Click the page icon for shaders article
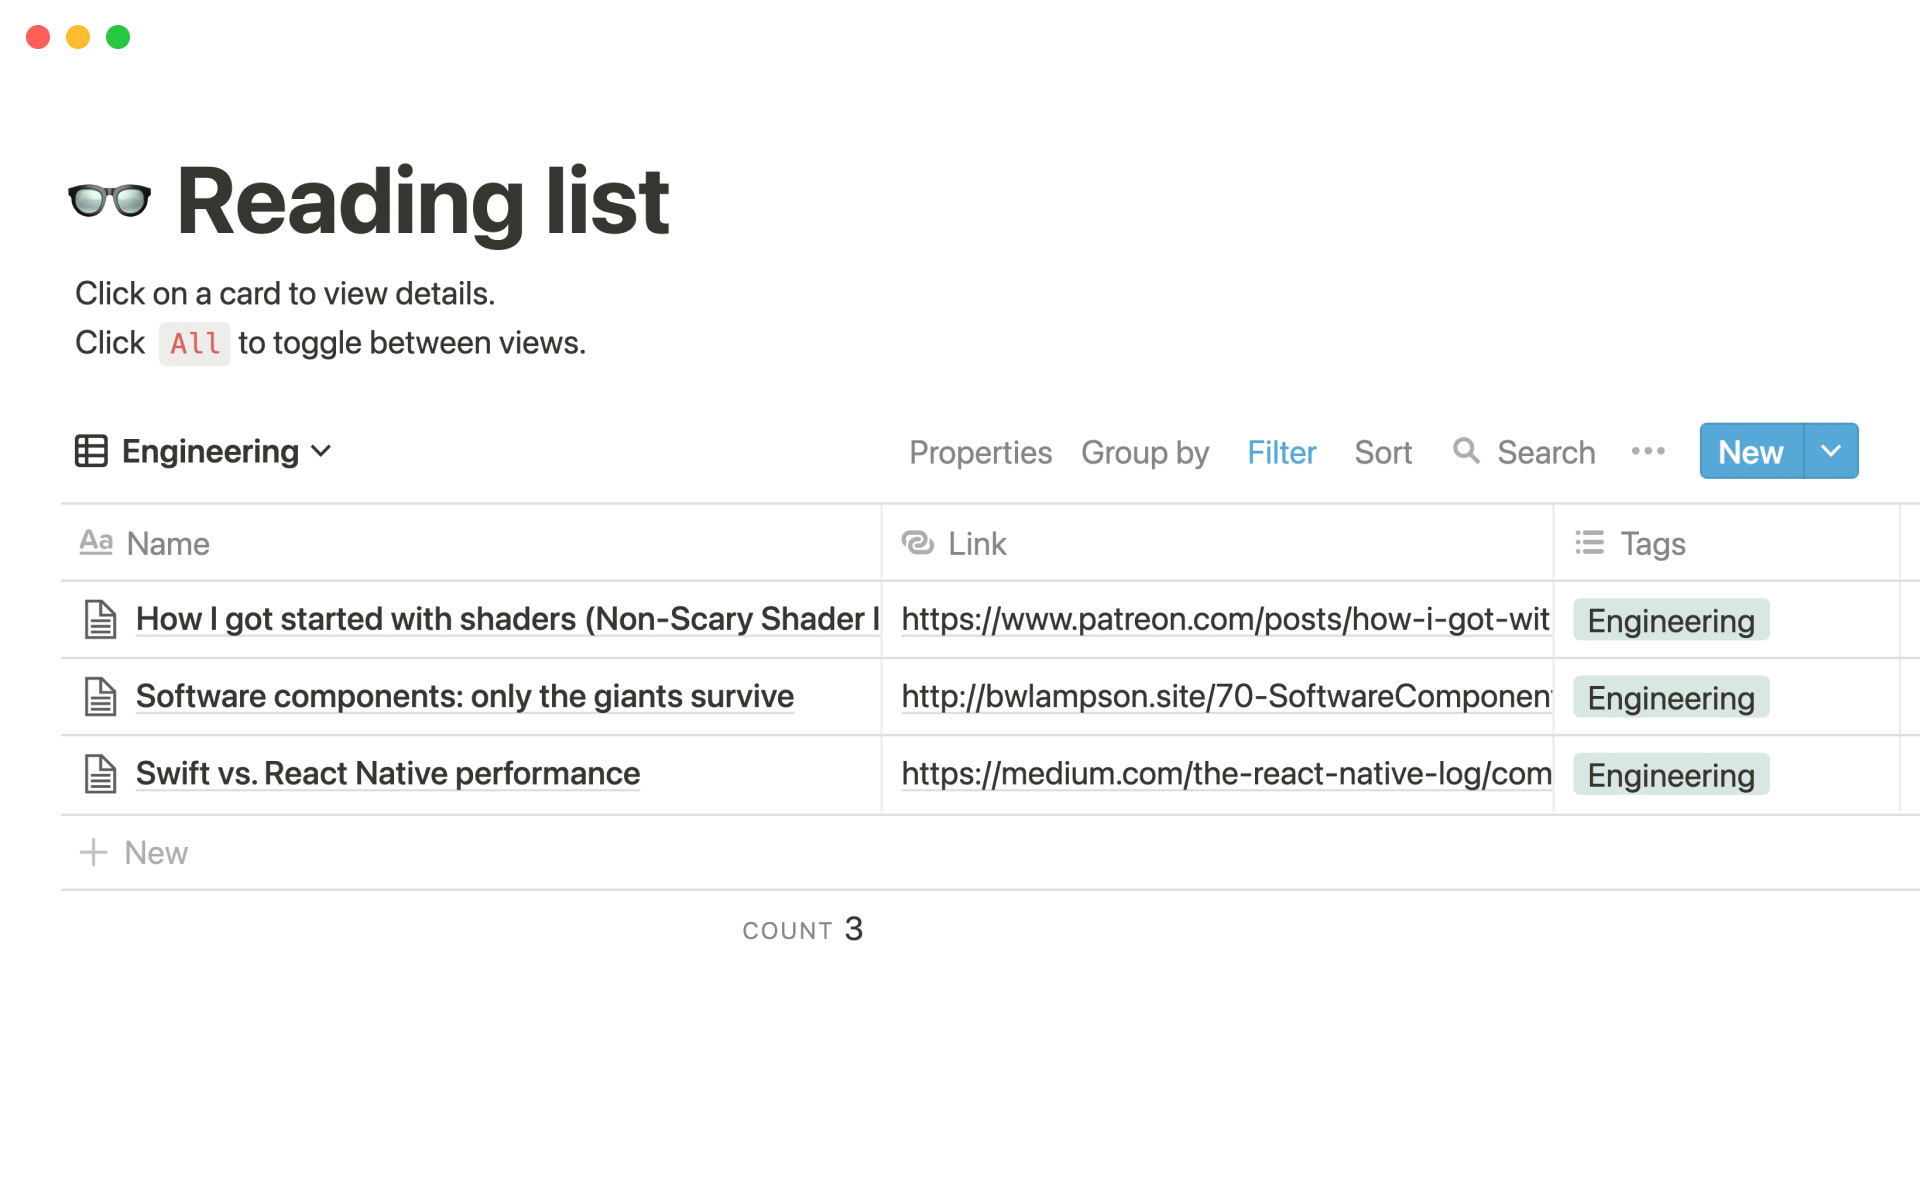 click(x=100, y=619)
